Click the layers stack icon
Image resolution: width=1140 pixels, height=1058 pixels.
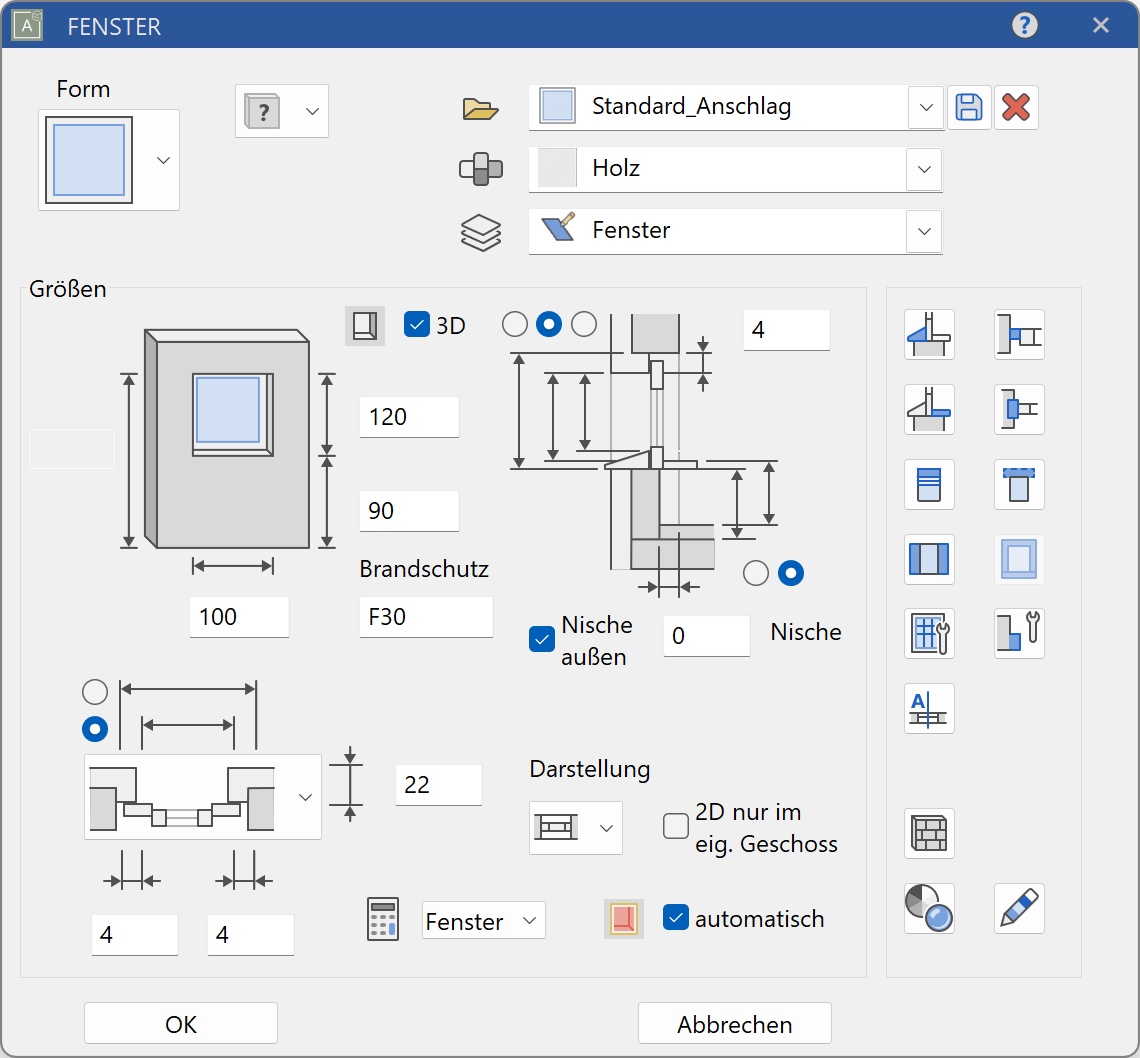point(481,233)
